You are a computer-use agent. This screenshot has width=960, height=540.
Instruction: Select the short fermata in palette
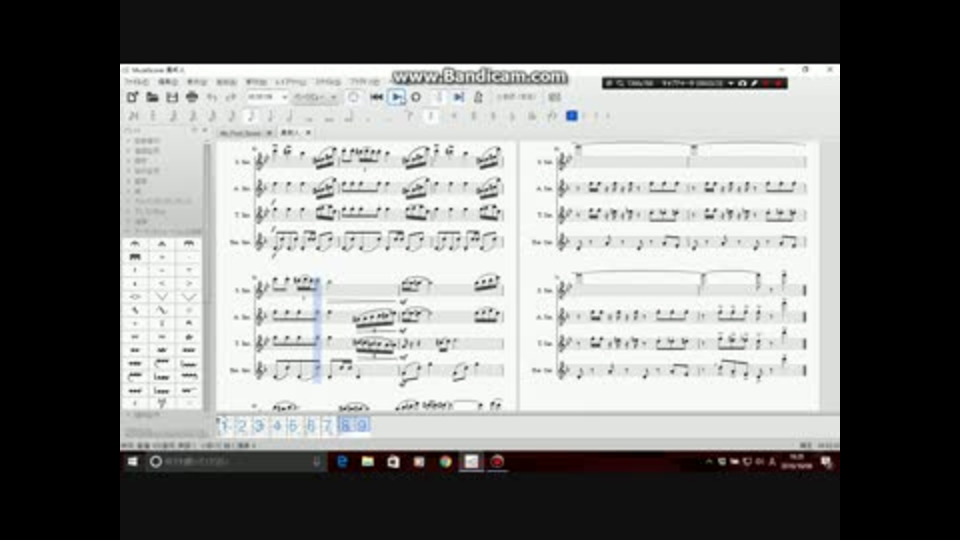[x=162, y=244]
